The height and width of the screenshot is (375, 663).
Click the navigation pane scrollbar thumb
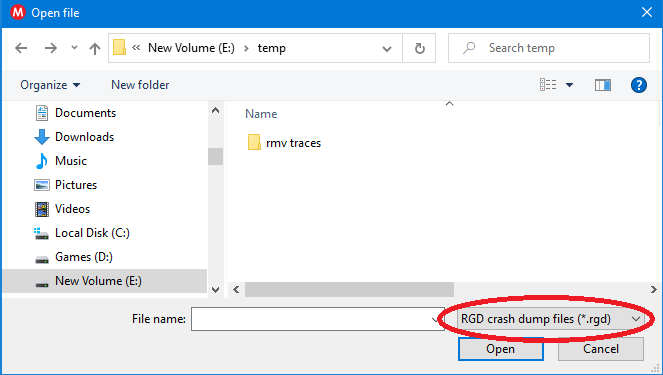[x=215, y=156]
